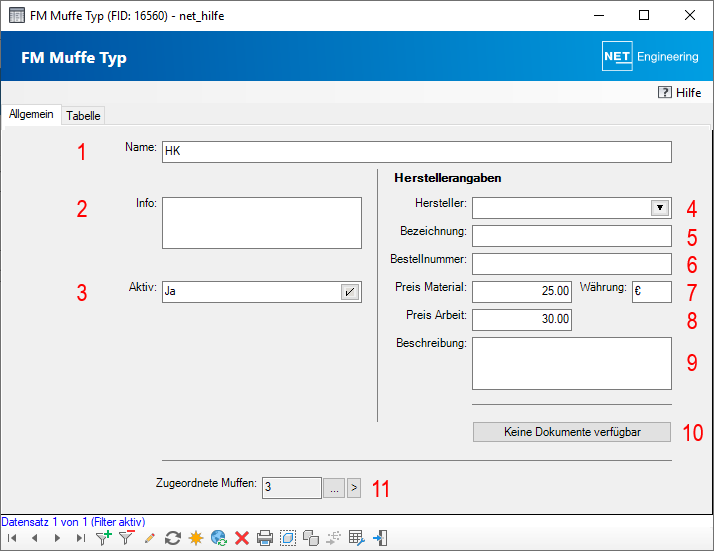Refresh data with circular arrows icon
Screen dimensions: 714x551
tap(173, 538)
